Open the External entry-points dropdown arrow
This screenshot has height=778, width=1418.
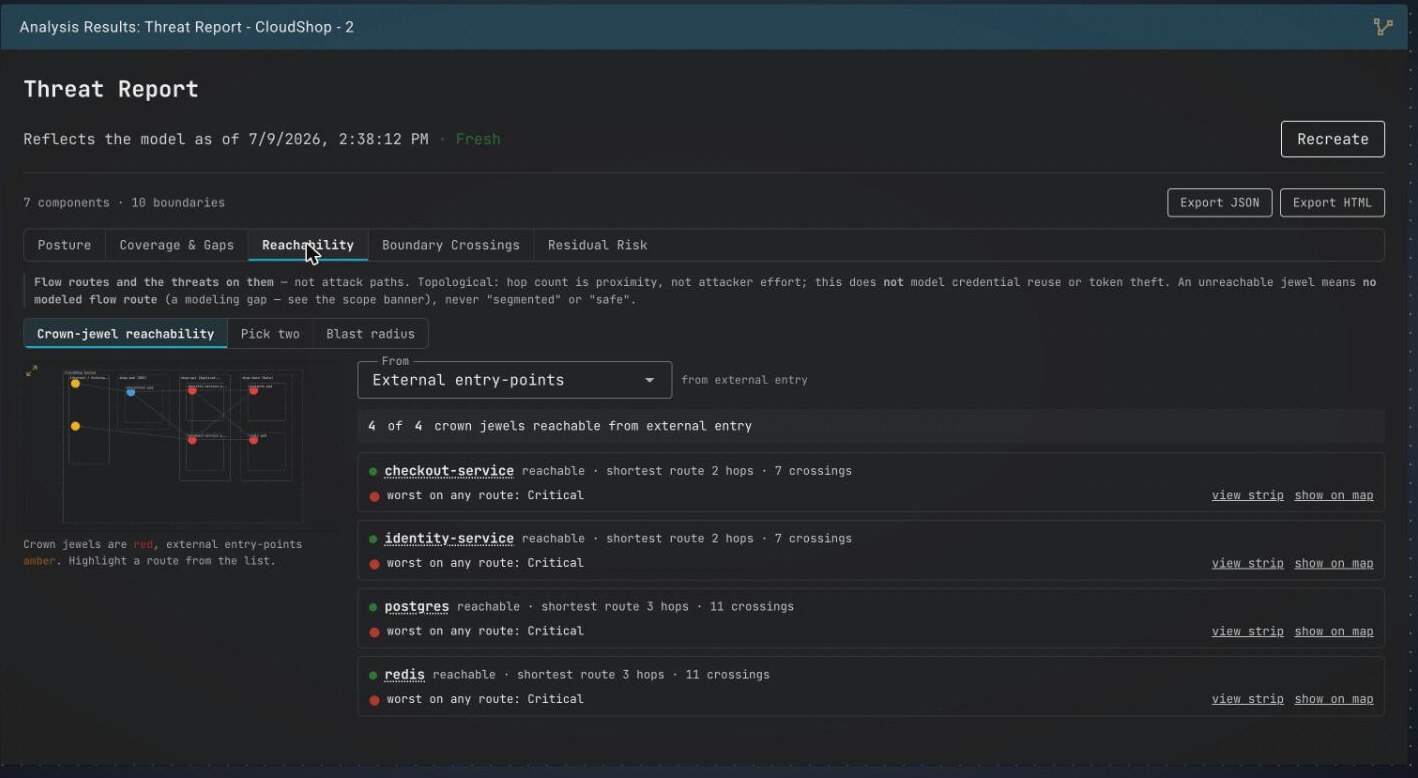[650, 381]
